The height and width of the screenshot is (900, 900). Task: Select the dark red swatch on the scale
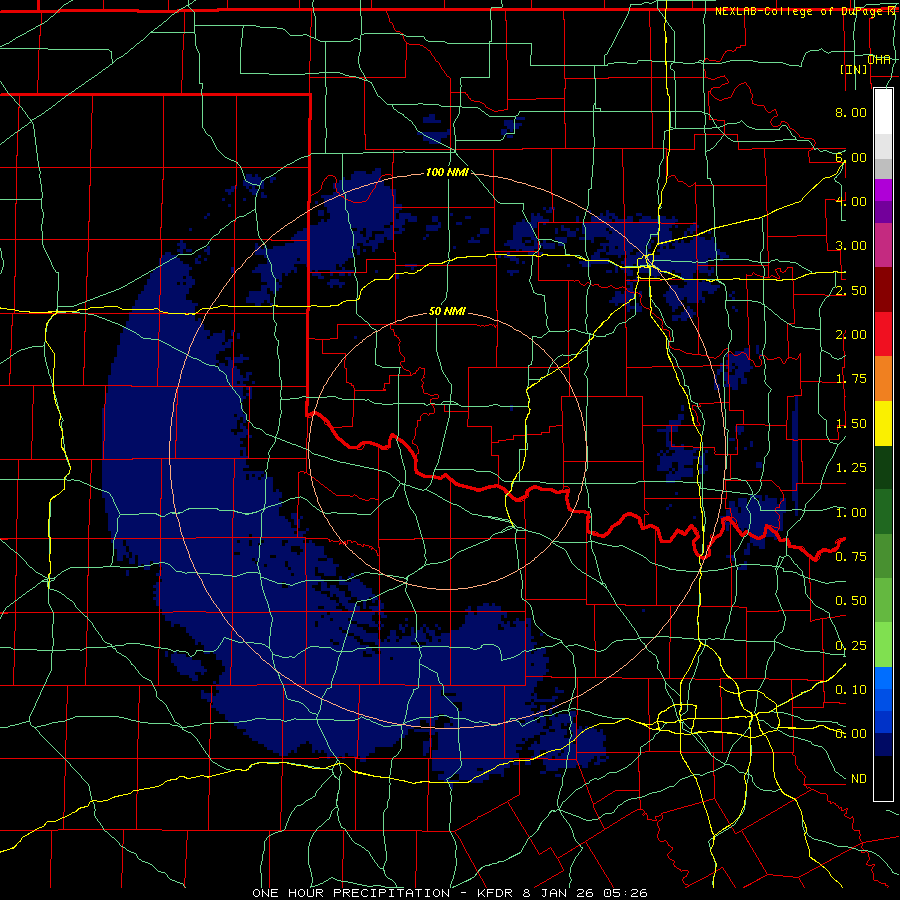883,290
